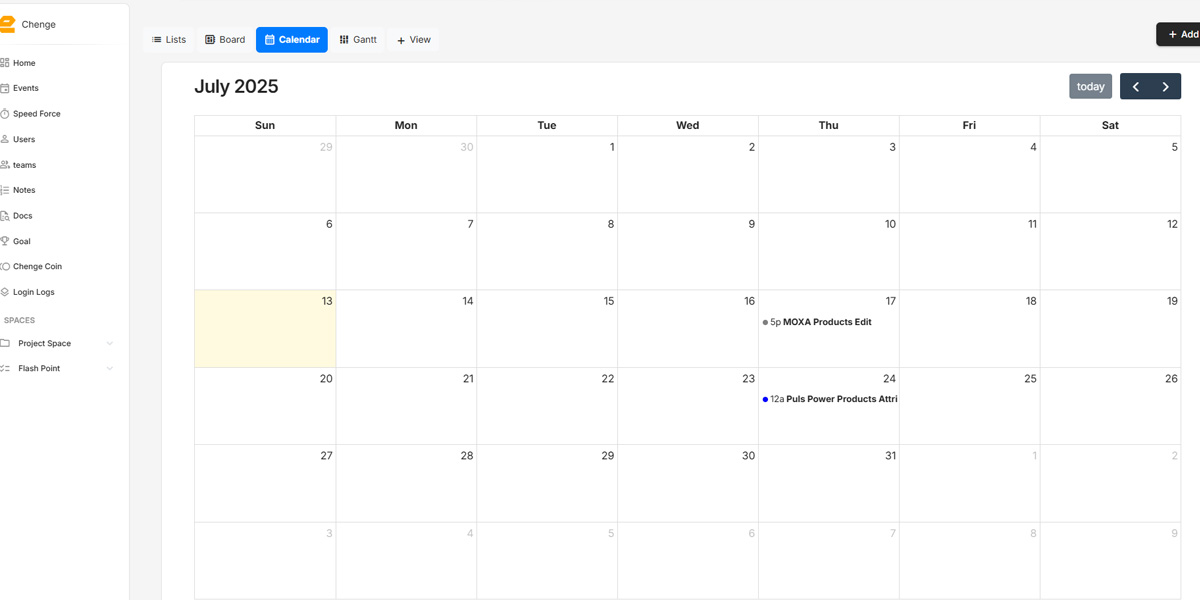The height and width of the screenshot is (600, 1200).
Task: Add a new View
Action: click(x=414, y=40)
